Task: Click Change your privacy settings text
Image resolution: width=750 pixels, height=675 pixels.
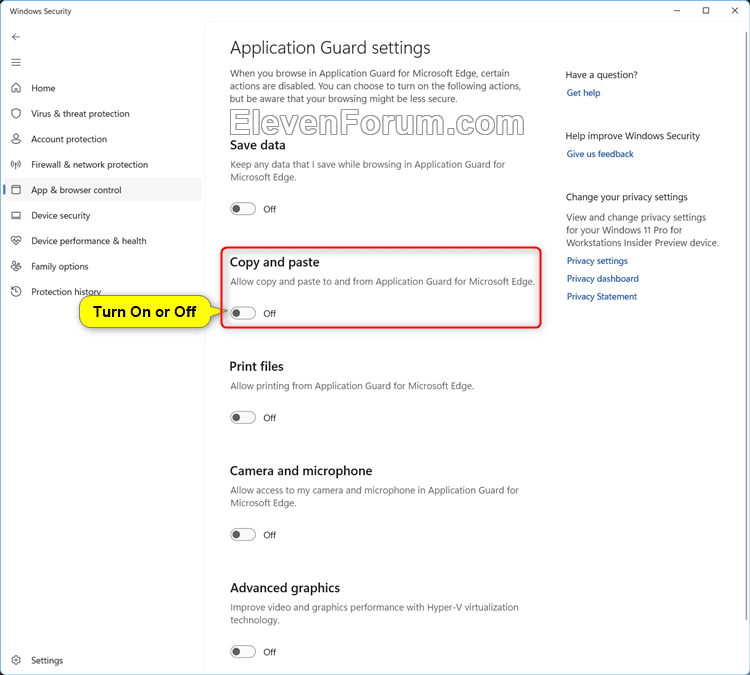Action: pyautogui.click(x=627, y=197)
